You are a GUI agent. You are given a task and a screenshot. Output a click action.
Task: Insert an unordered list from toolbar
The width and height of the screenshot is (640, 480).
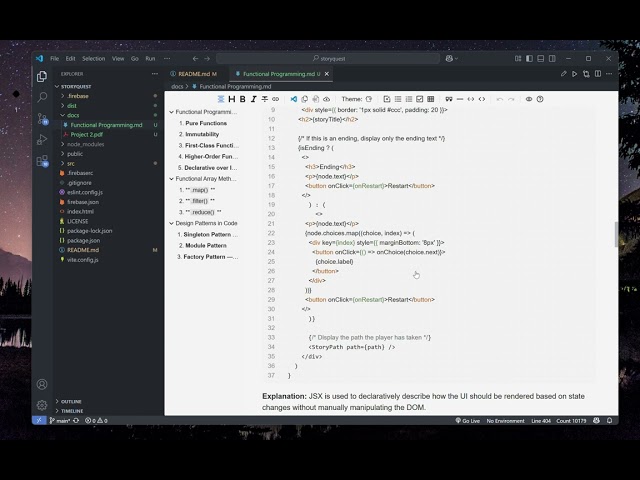398,99
